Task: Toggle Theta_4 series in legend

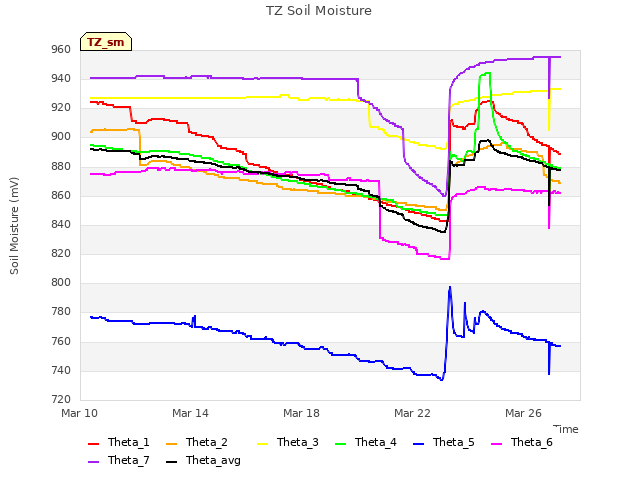Action: click(366, 442)
